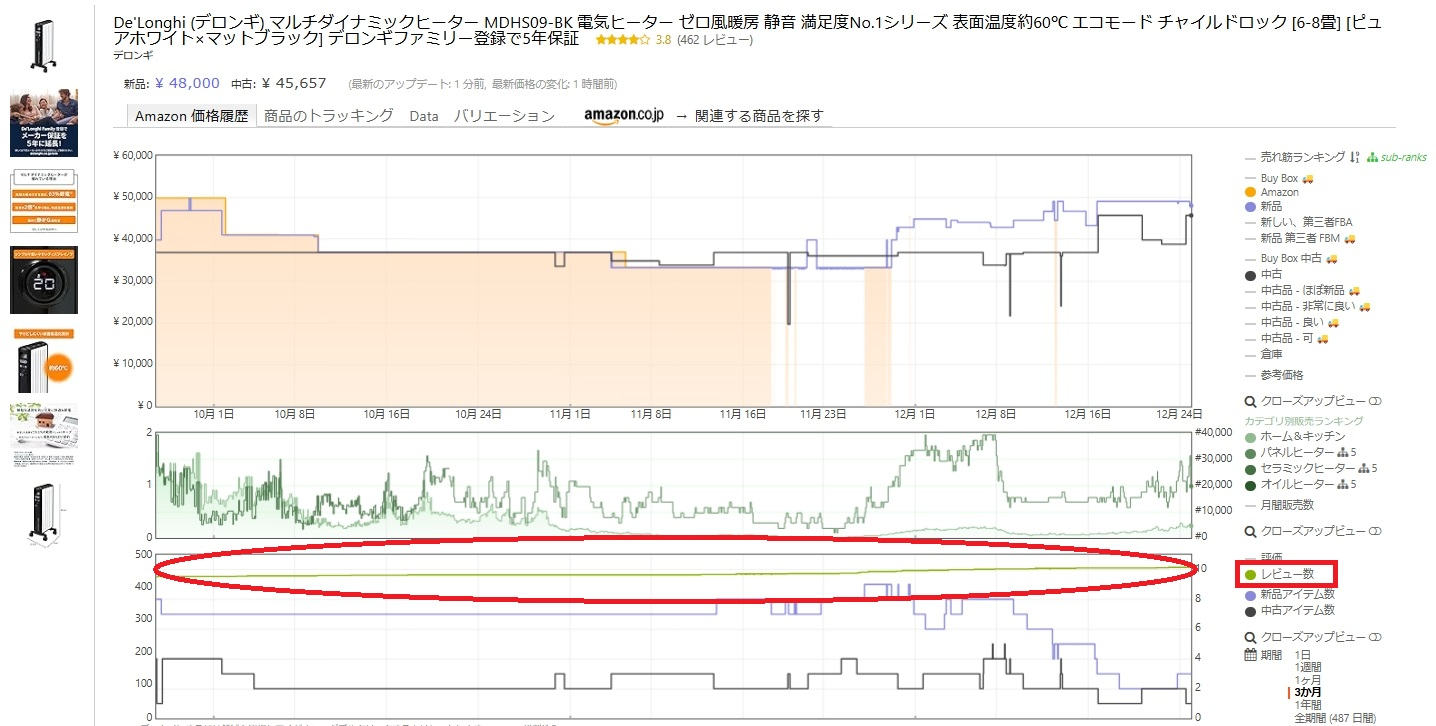Click magnifier of price chart クローズアップビュー

point(1249,402)
